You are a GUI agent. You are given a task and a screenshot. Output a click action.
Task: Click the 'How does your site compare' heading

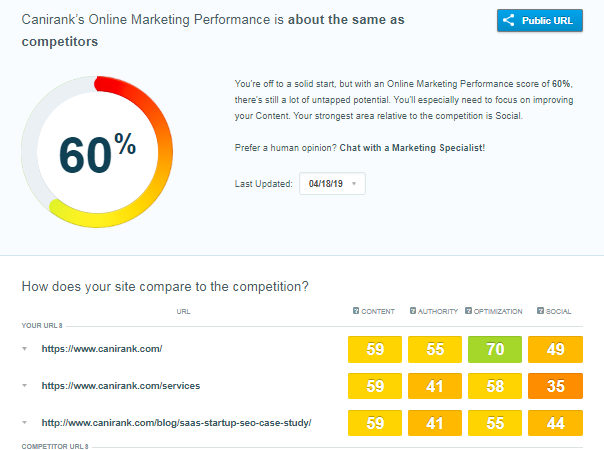tap(165, 286)
